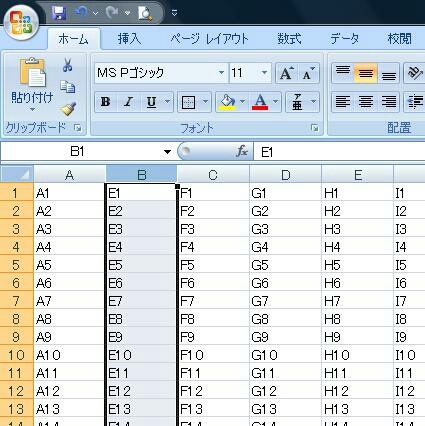Open the Name Box dropdown arrow
The image size is (425, 426).
(x=167, y=152)
